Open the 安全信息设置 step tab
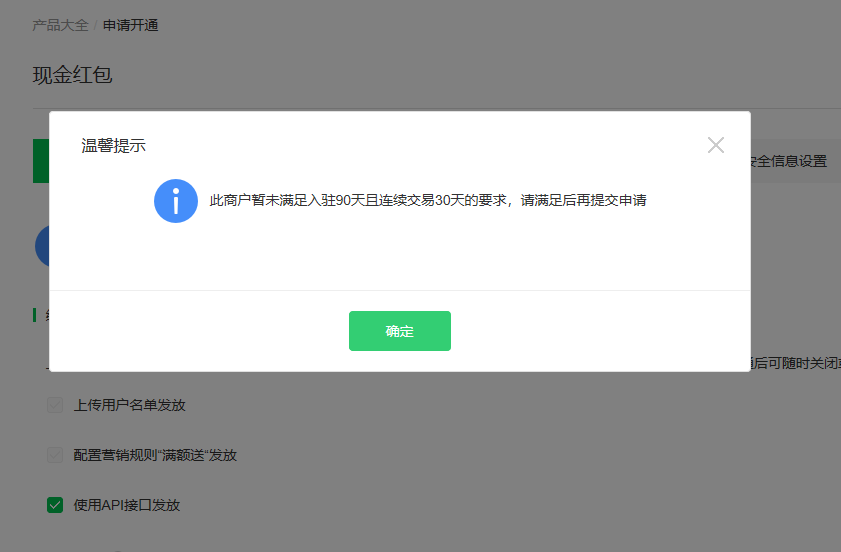 [788, 161]
